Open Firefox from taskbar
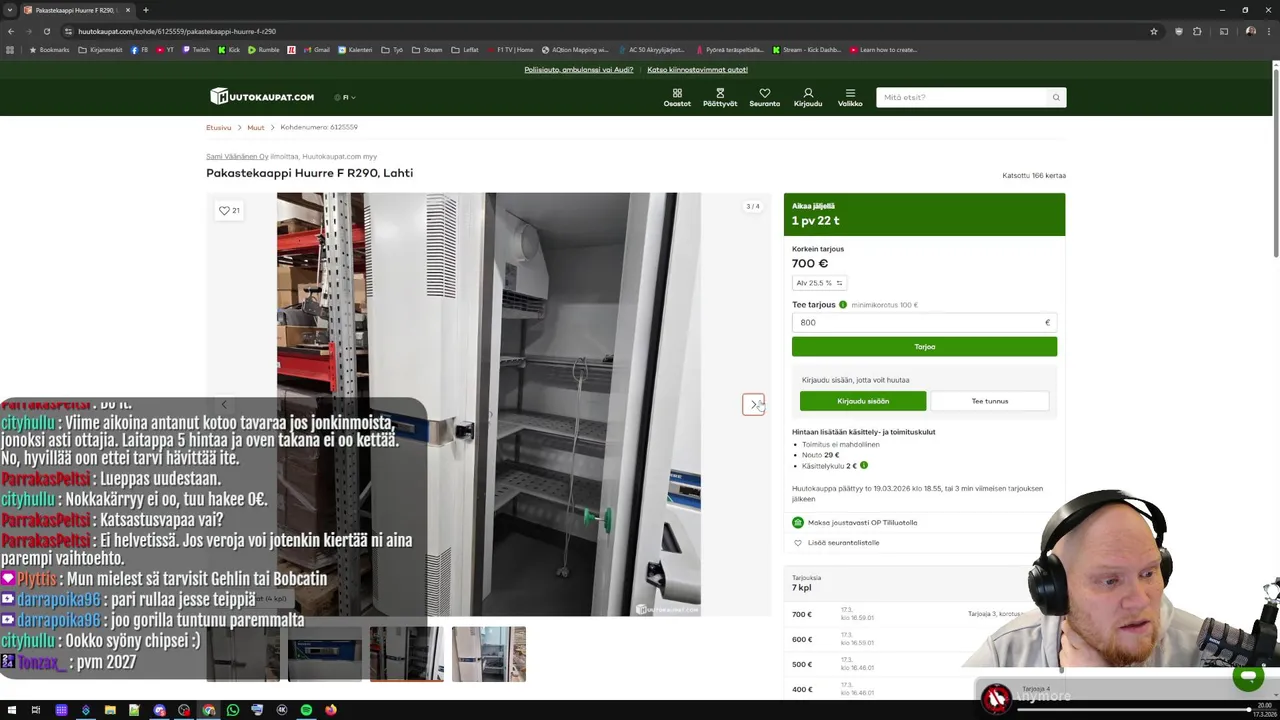Screen dimensions: 1280x720 coord(330,710)
